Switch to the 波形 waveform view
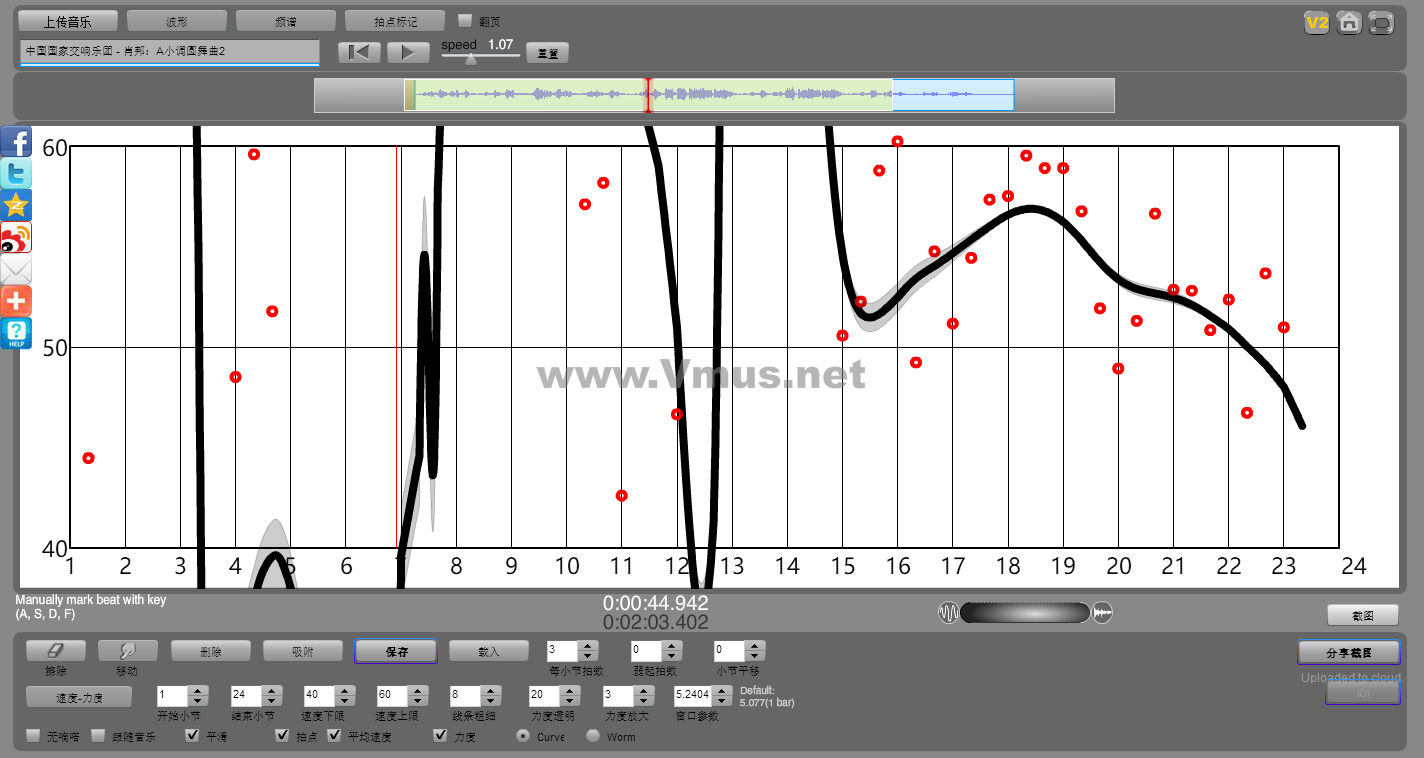 coord(176,21)
